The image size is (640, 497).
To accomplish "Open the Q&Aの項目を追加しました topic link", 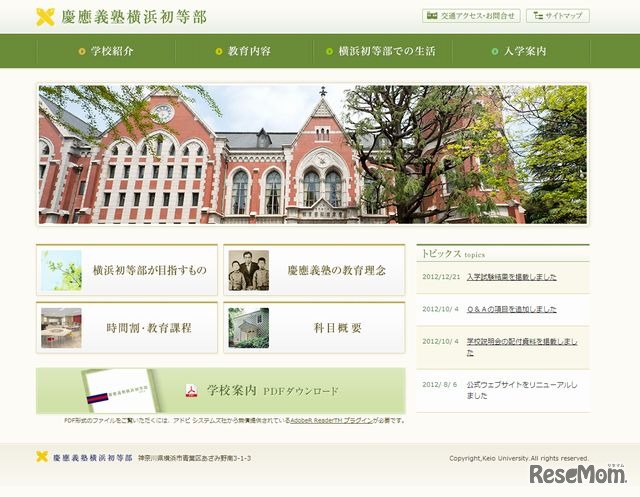I will coord(511,309).
